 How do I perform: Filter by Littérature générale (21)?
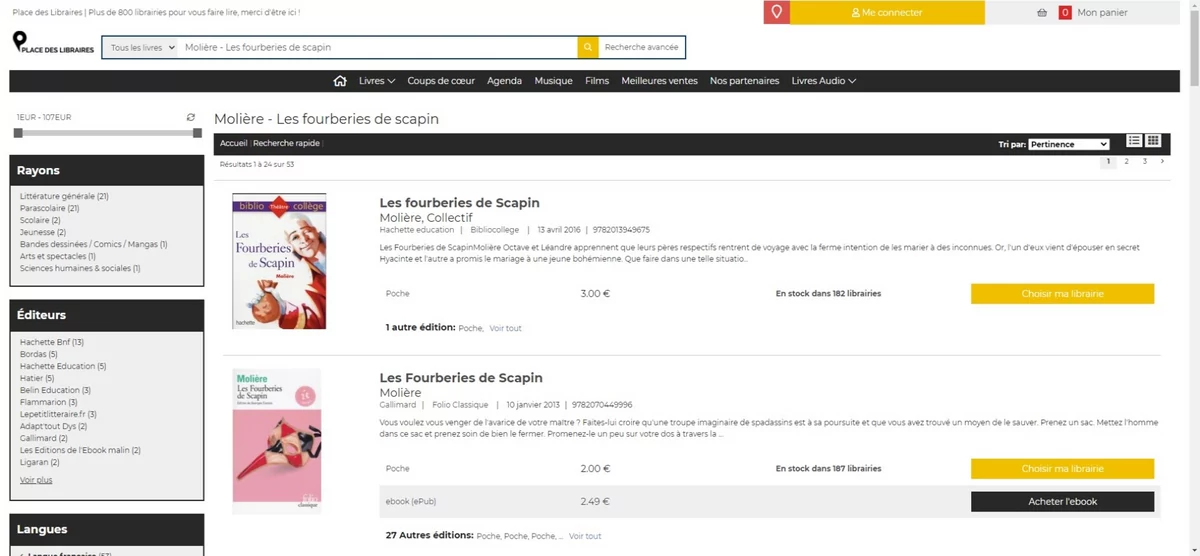click(64, 196)
